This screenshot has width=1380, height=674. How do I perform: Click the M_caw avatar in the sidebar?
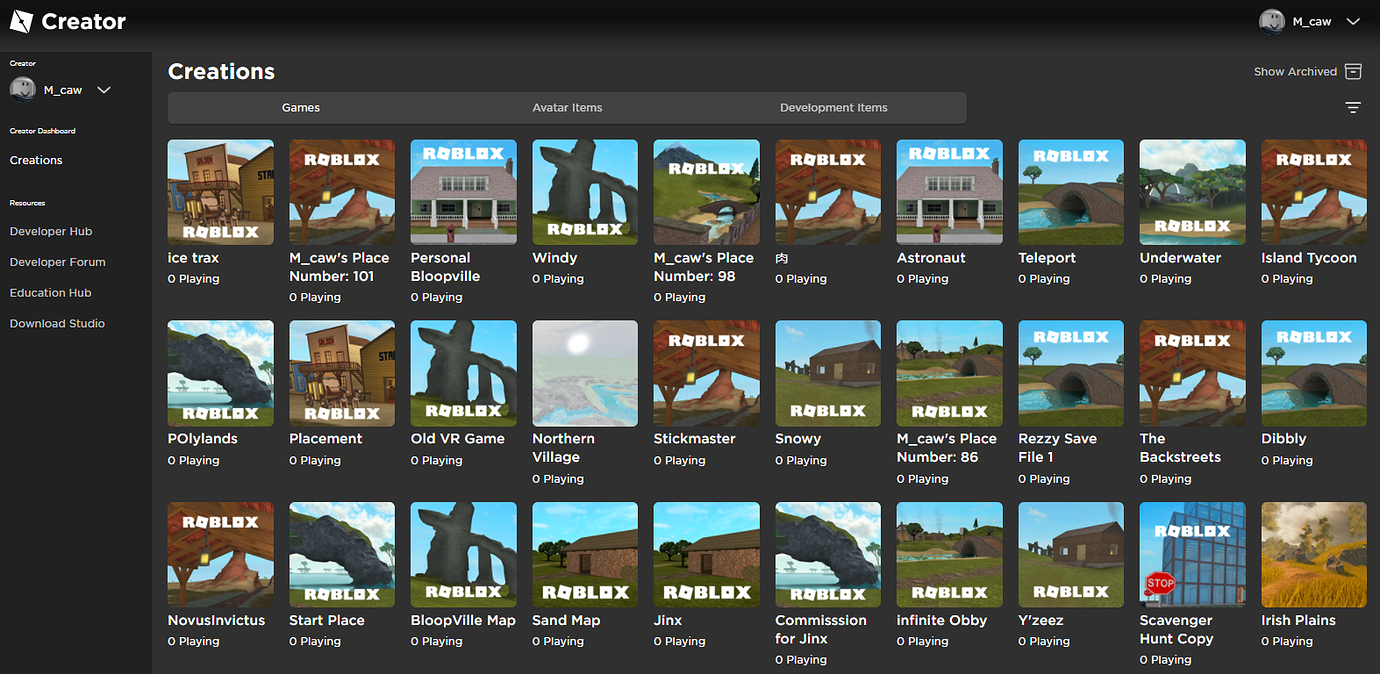coord(22,89)
